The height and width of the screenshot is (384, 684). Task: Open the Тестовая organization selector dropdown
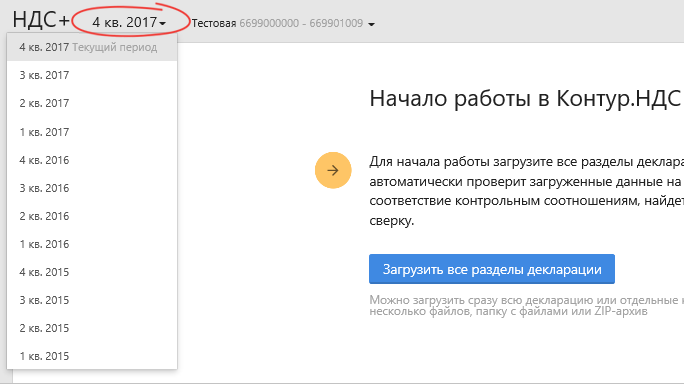click(283, 23)
